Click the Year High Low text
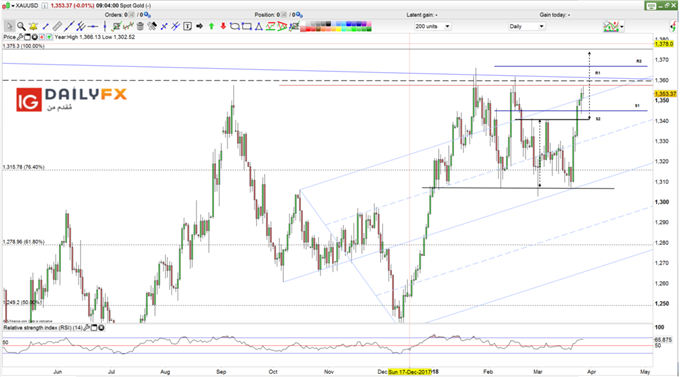Viewport: 680px width, 377px height. 95,37
